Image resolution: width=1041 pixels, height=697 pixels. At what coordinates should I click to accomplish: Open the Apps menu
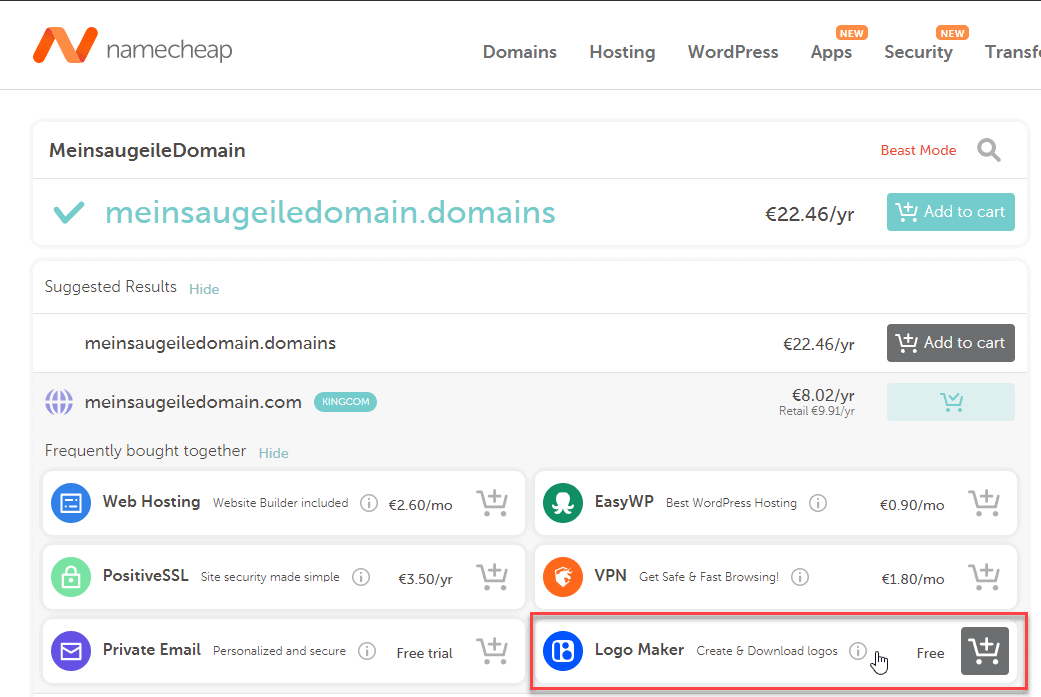click(x=831, y=52)
